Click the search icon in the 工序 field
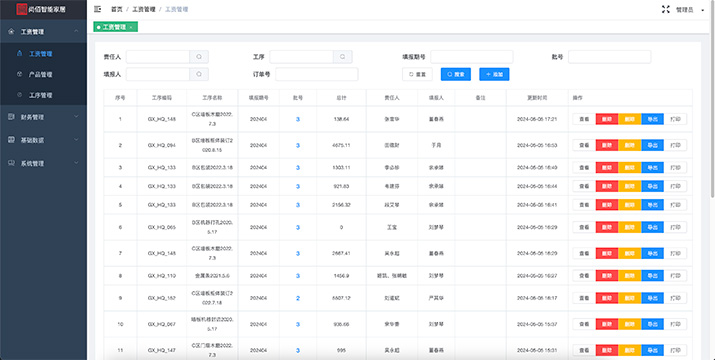This screenshot has width=715, height=360. (342, 57)
